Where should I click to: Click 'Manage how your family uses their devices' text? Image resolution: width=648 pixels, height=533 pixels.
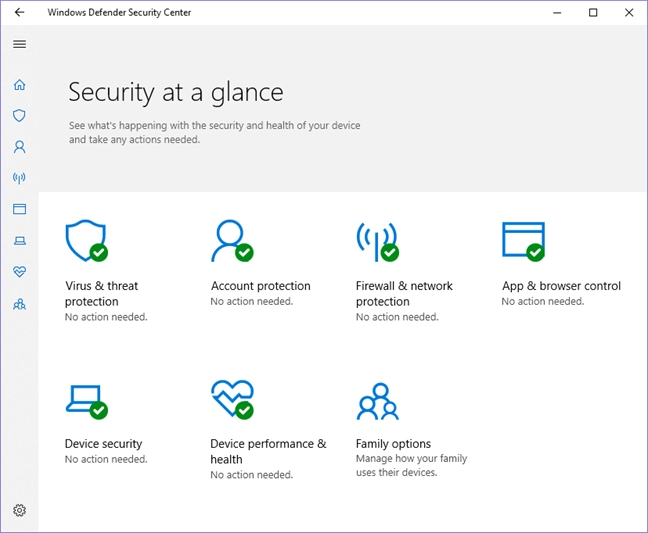(x=411, y=465)
